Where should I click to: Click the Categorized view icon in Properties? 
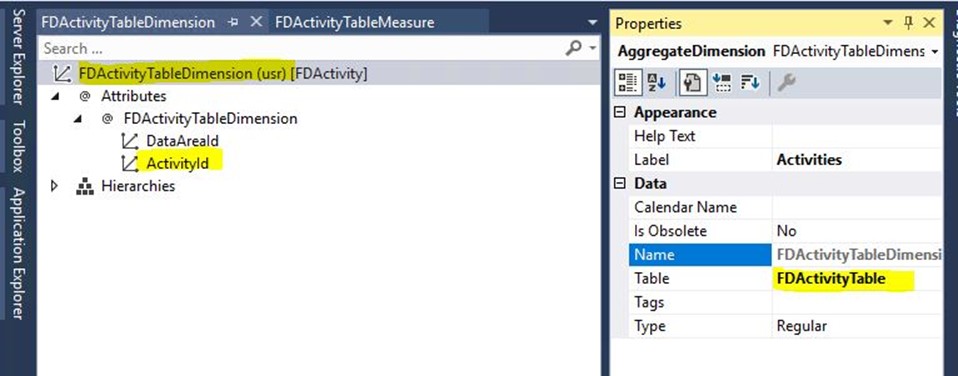[625, 83]
